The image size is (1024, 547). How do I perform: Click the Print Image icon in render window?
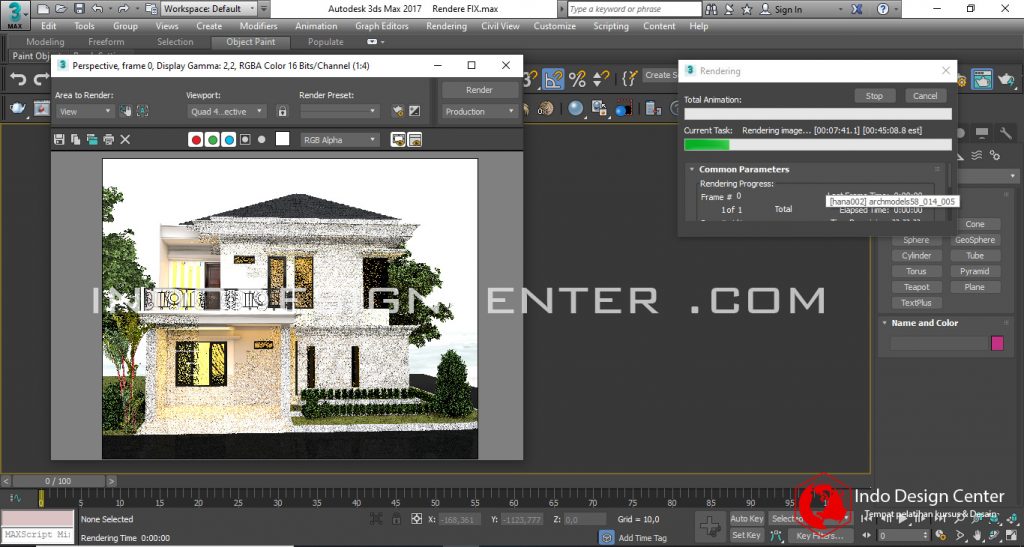[x=108, y=140]
